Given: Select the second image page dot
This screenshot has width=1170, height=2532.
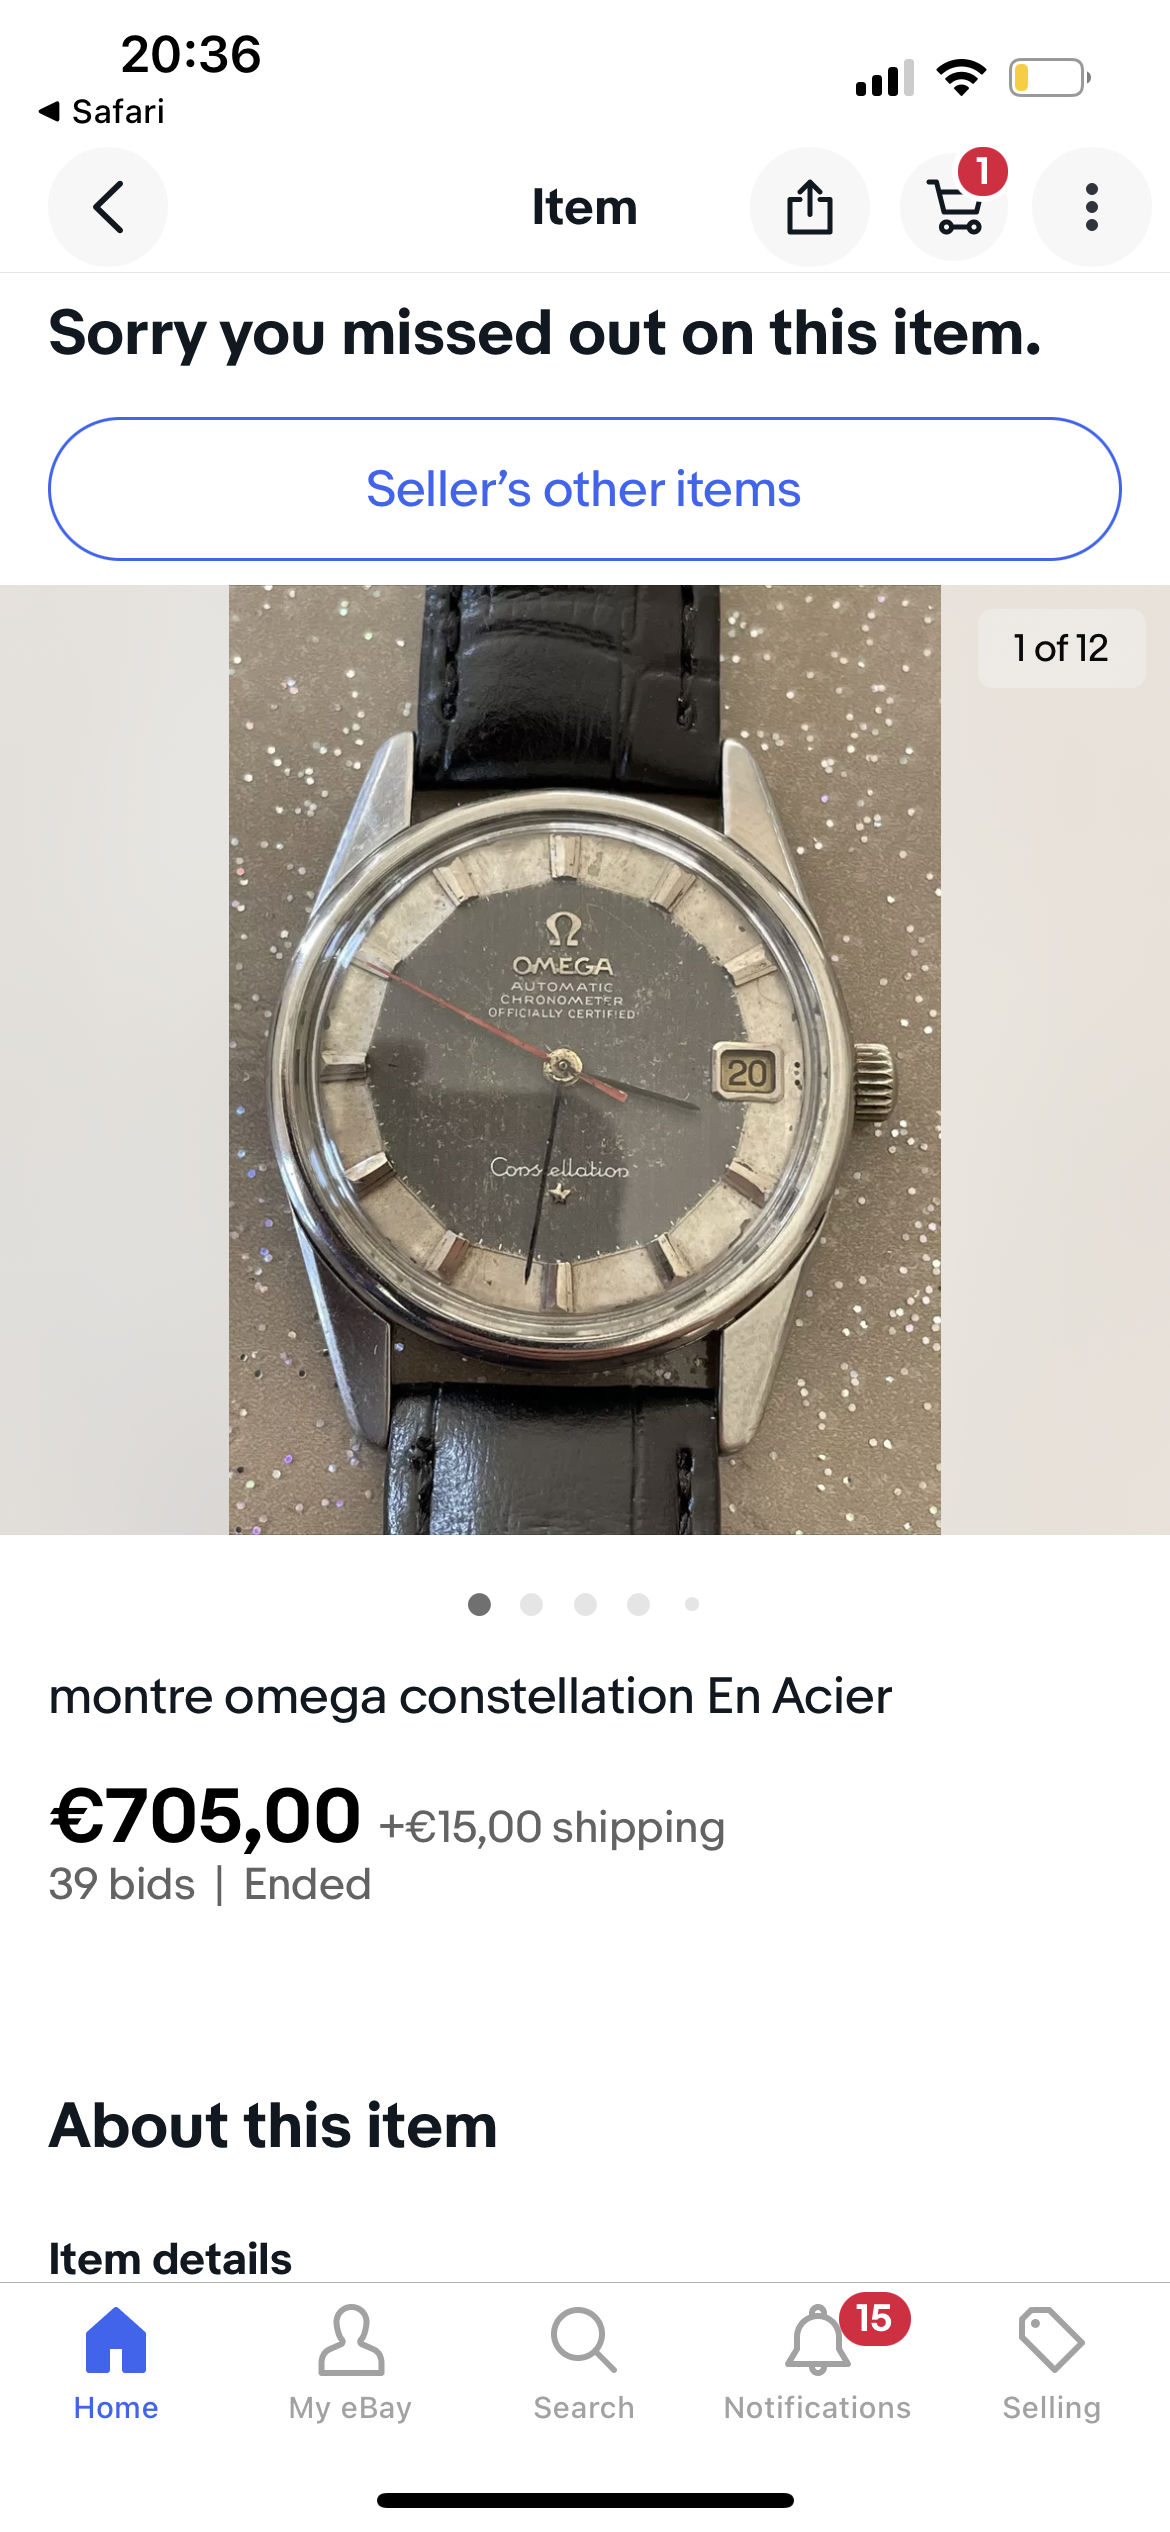Looking at the screenshot, I should (532, 1604).
